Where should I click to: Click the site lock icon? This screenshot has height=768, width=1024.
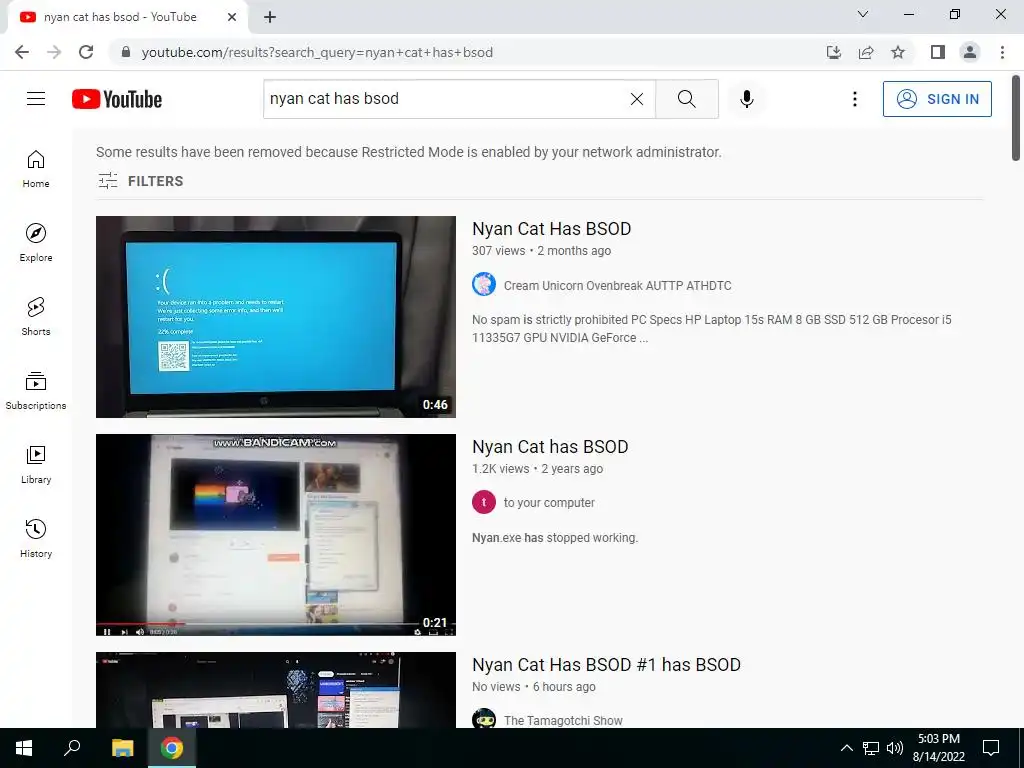pyautogui.click(x=126, y=52)
